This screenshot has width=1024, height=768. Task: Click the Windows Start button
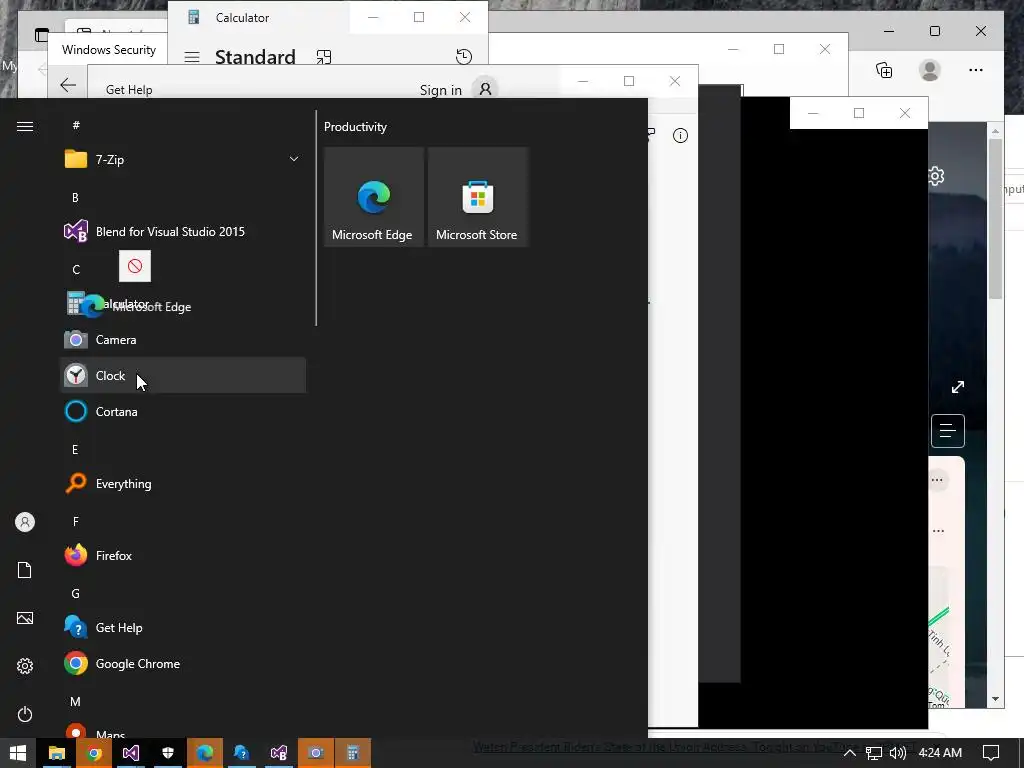pos(18,753)
